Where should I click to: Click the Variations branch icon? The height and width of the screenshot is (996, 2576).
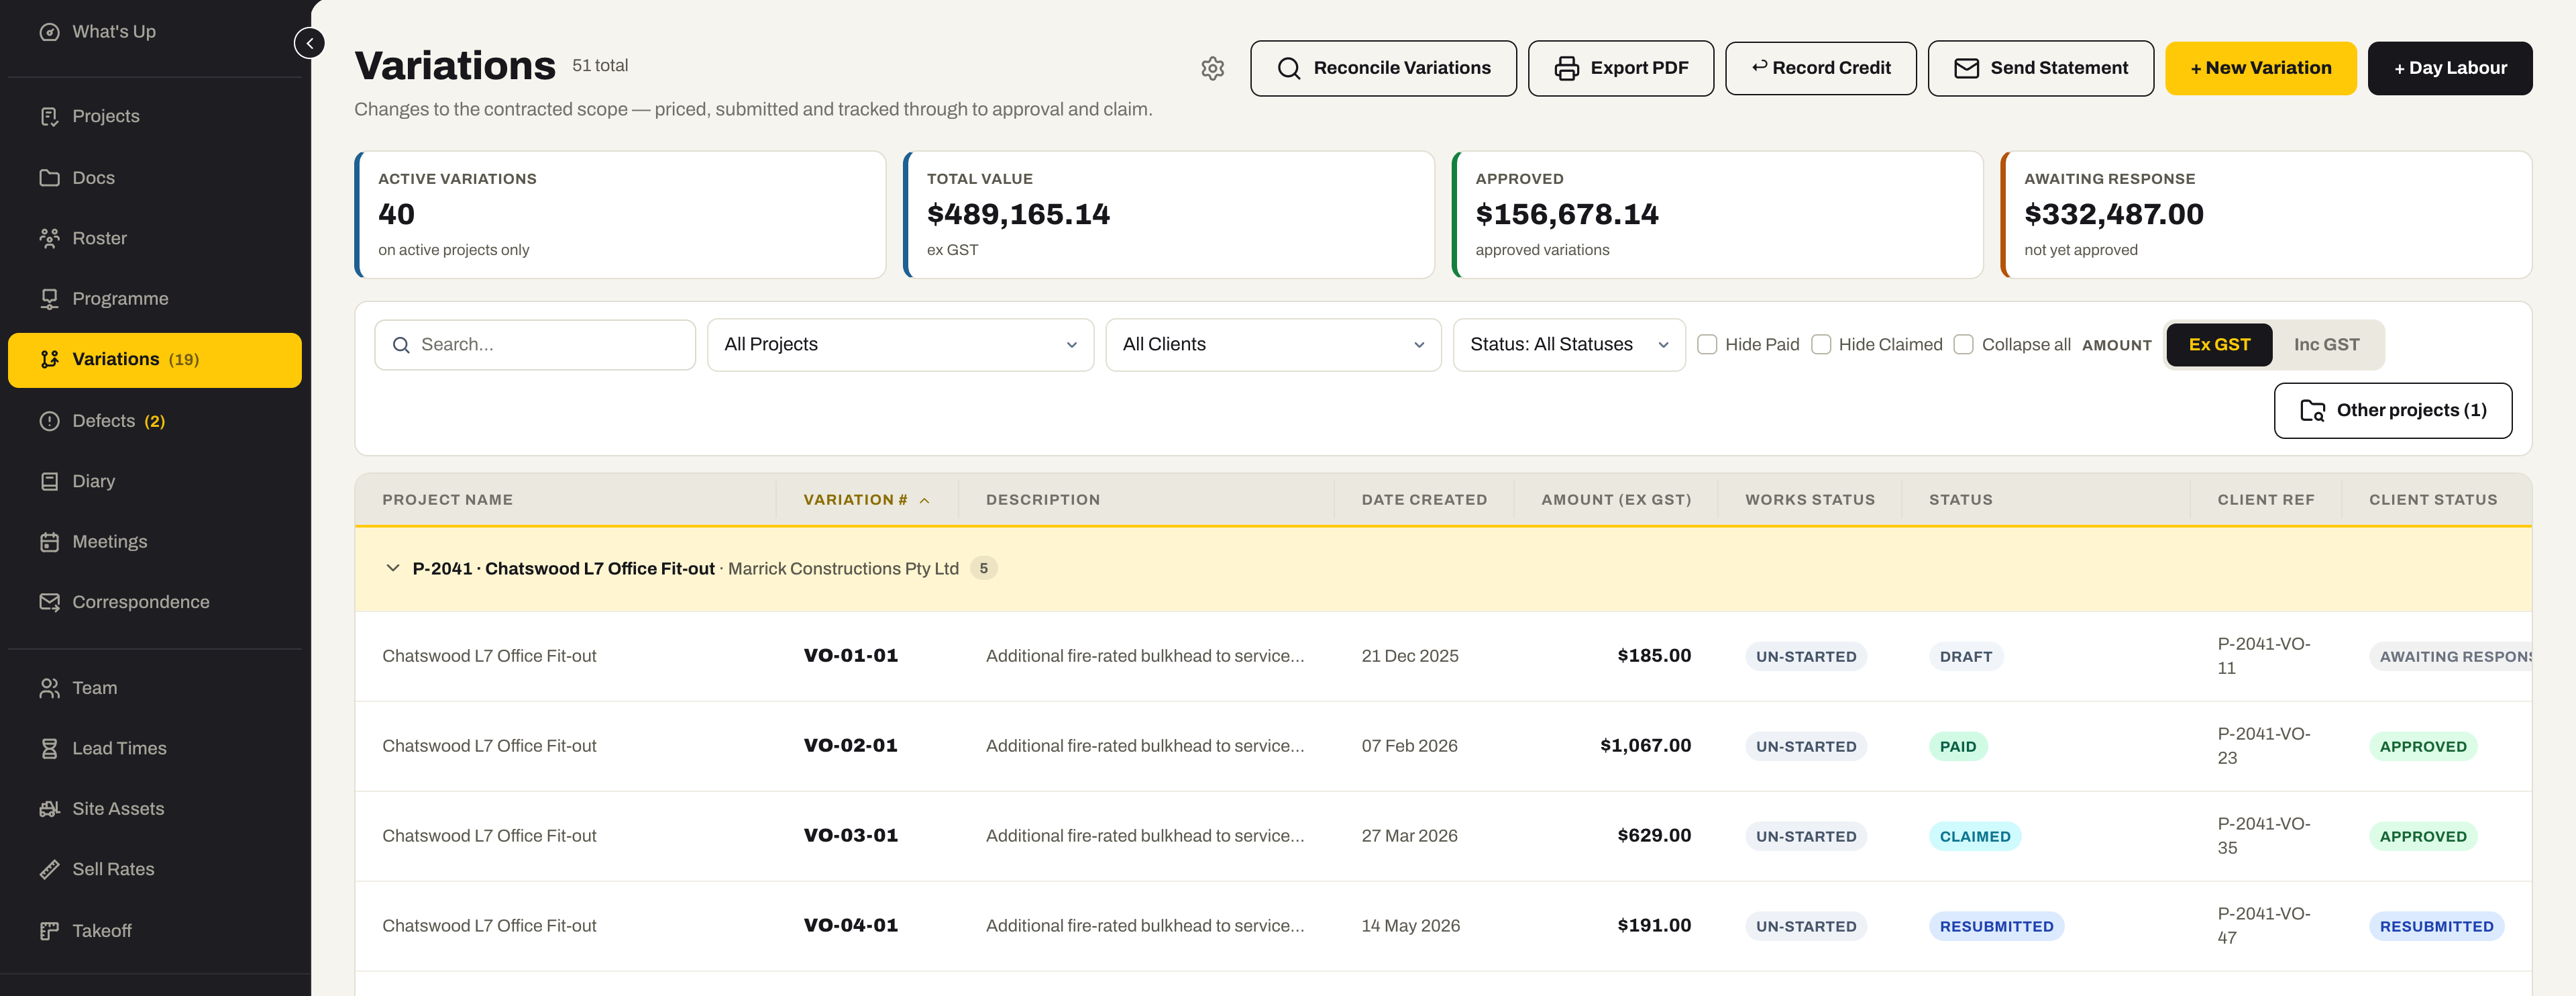coord(49,359)
